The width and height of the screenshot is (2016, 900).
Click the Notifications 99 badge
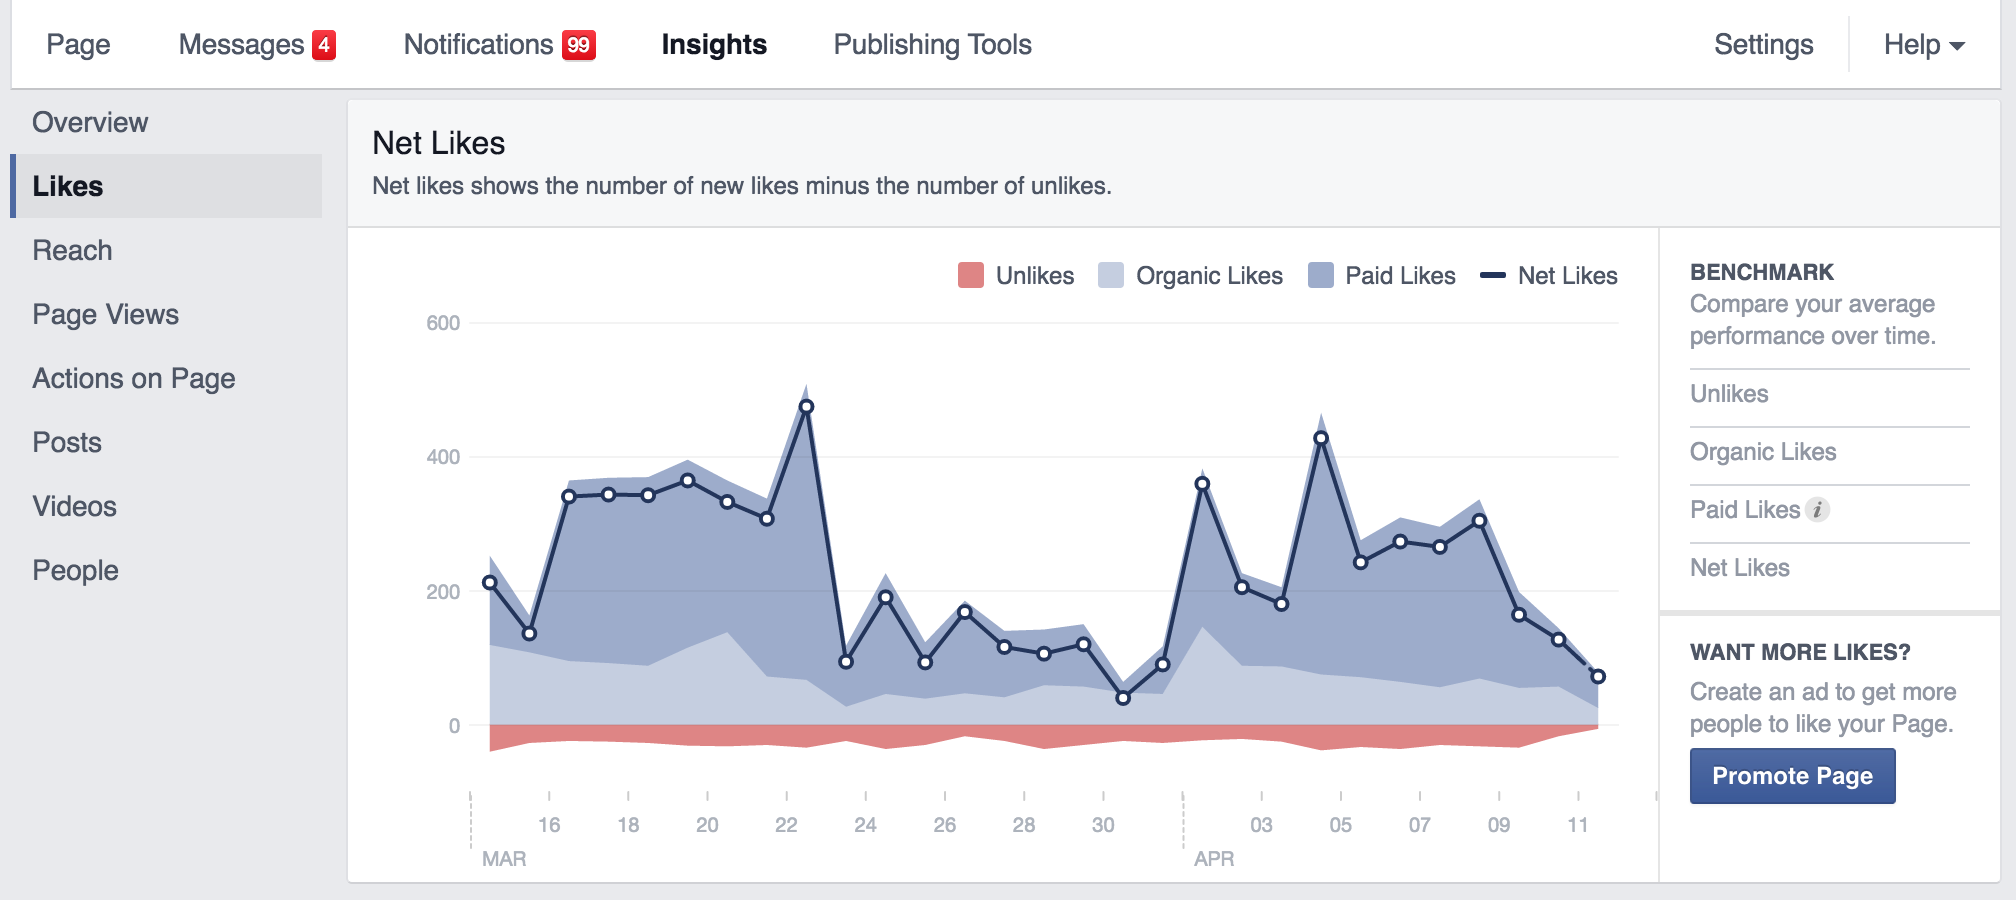[578, 45]
